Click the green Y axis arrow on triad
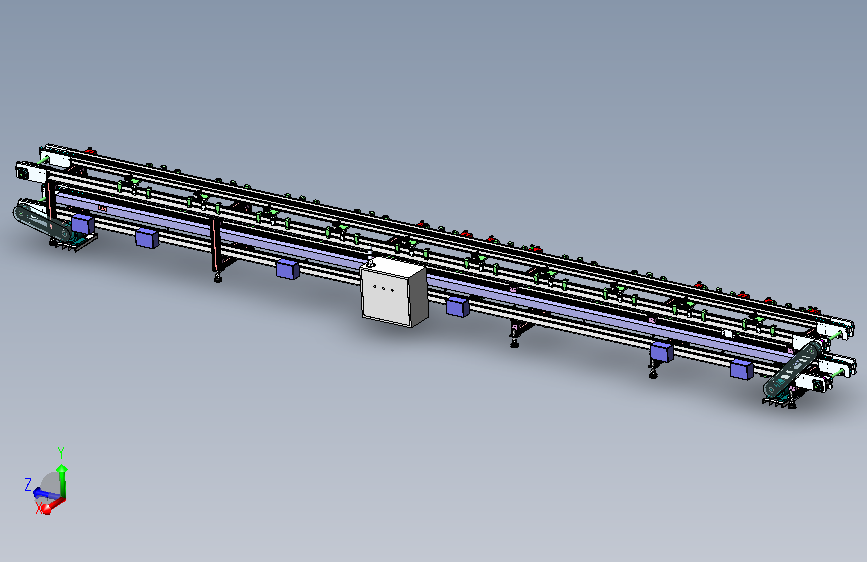This screenshot has height=562, width=867. point(62,480)
